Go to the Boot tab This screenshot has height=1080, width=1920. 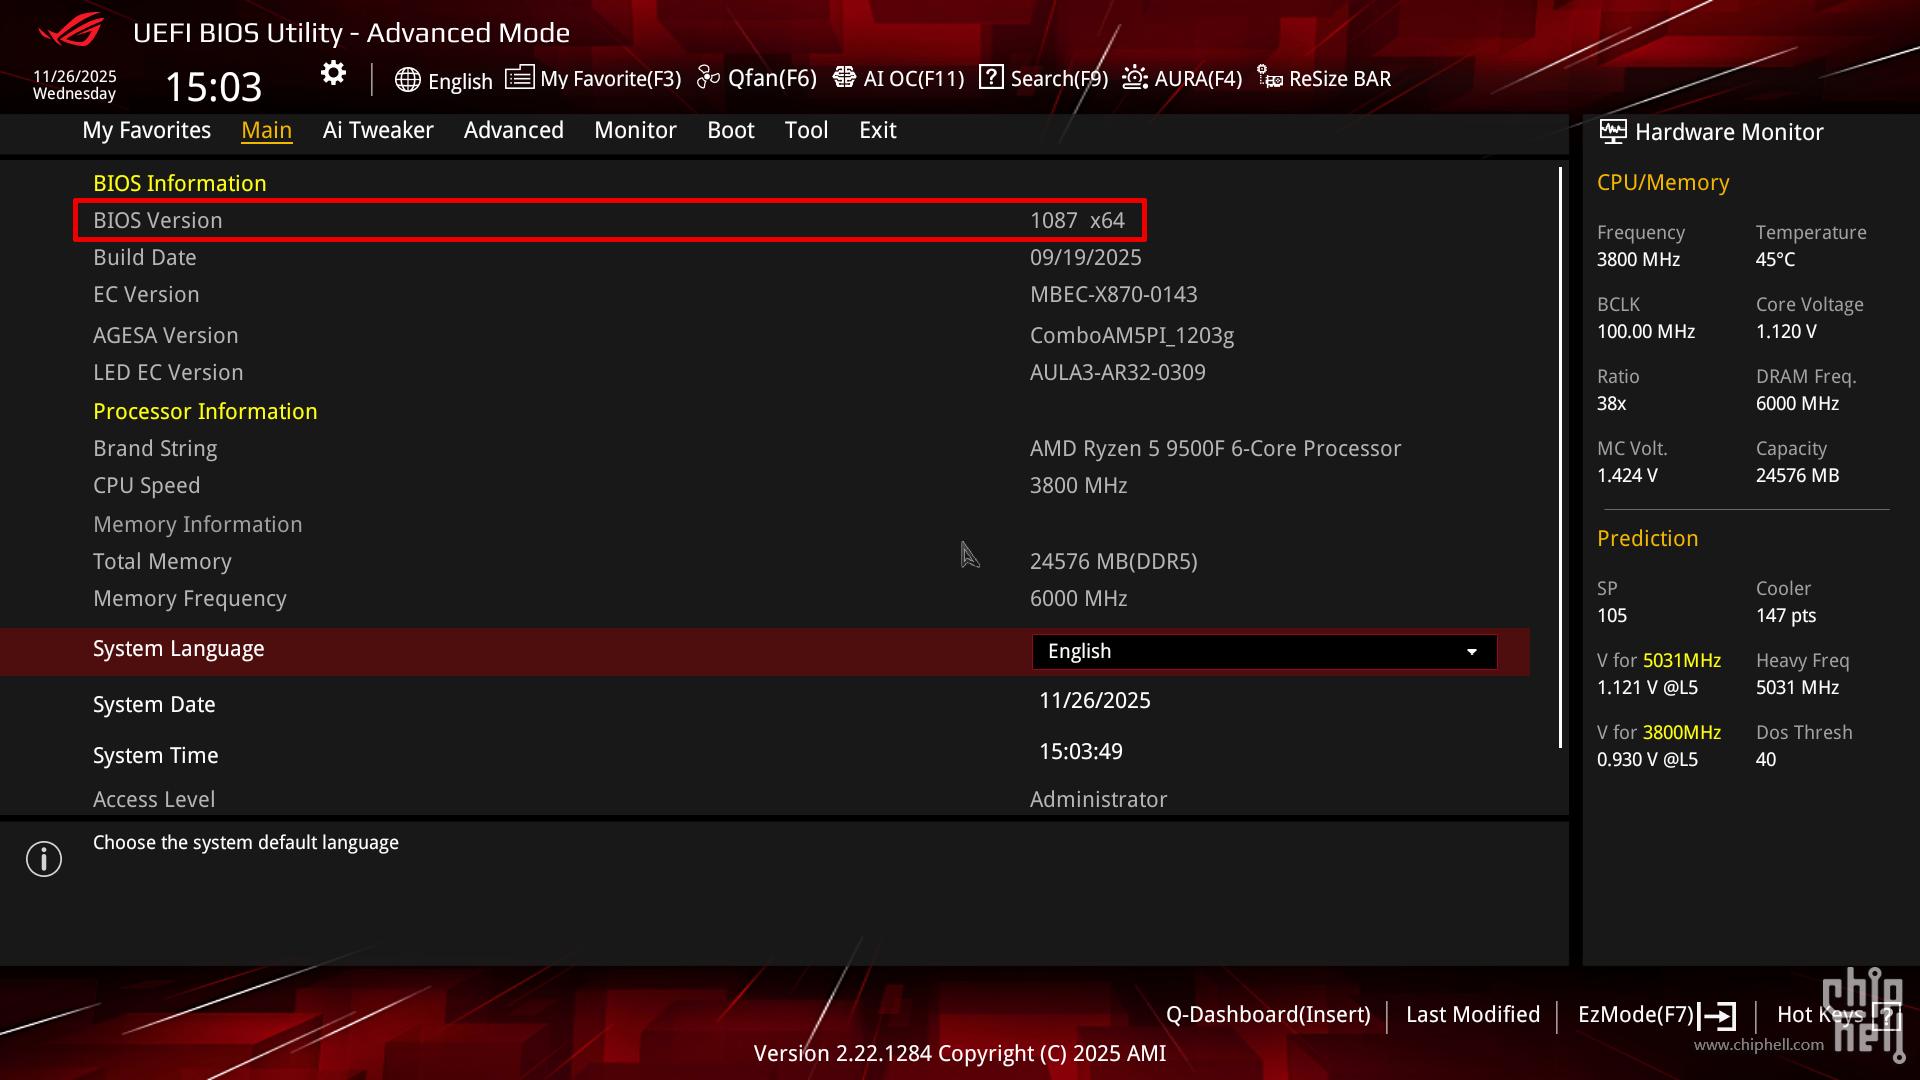click(730, 130)
